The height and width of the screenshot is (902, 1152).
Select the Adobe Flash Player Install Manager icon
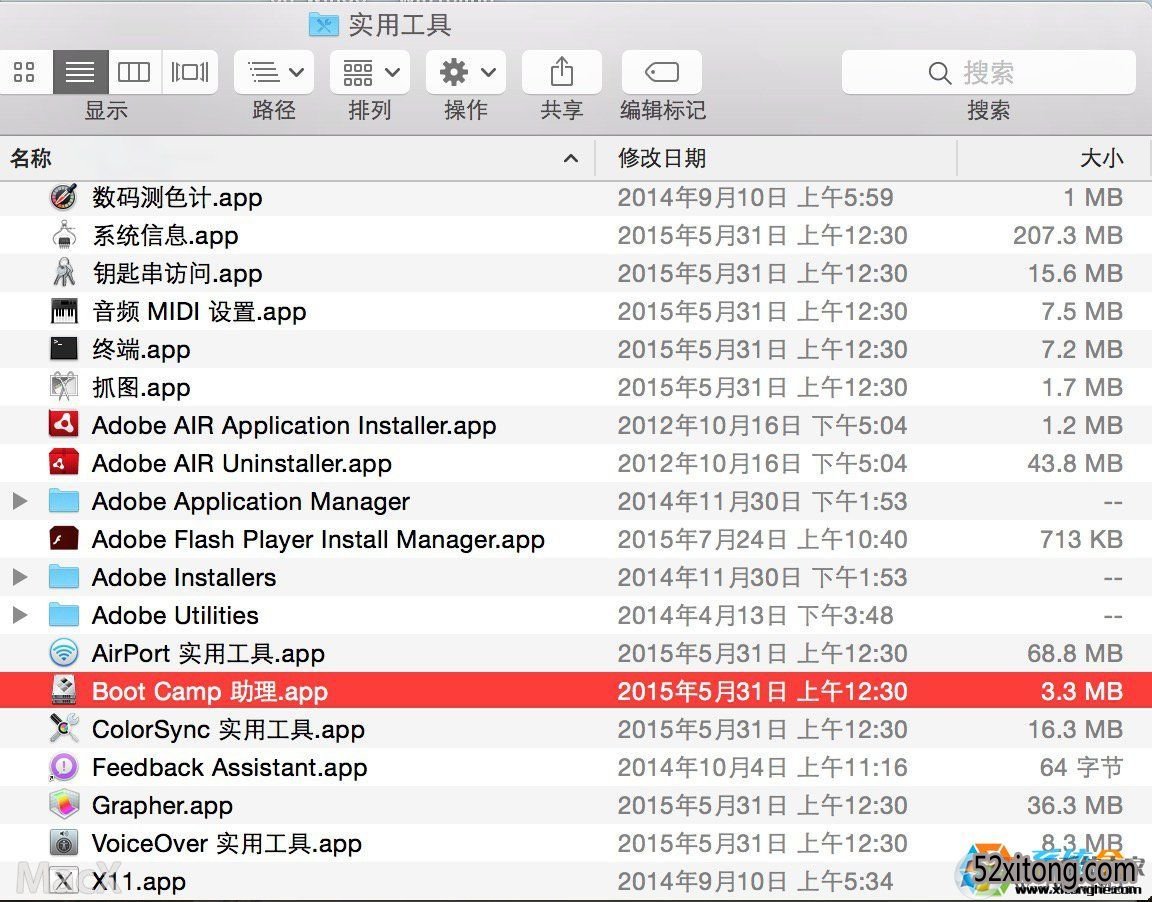pos(64,540)
